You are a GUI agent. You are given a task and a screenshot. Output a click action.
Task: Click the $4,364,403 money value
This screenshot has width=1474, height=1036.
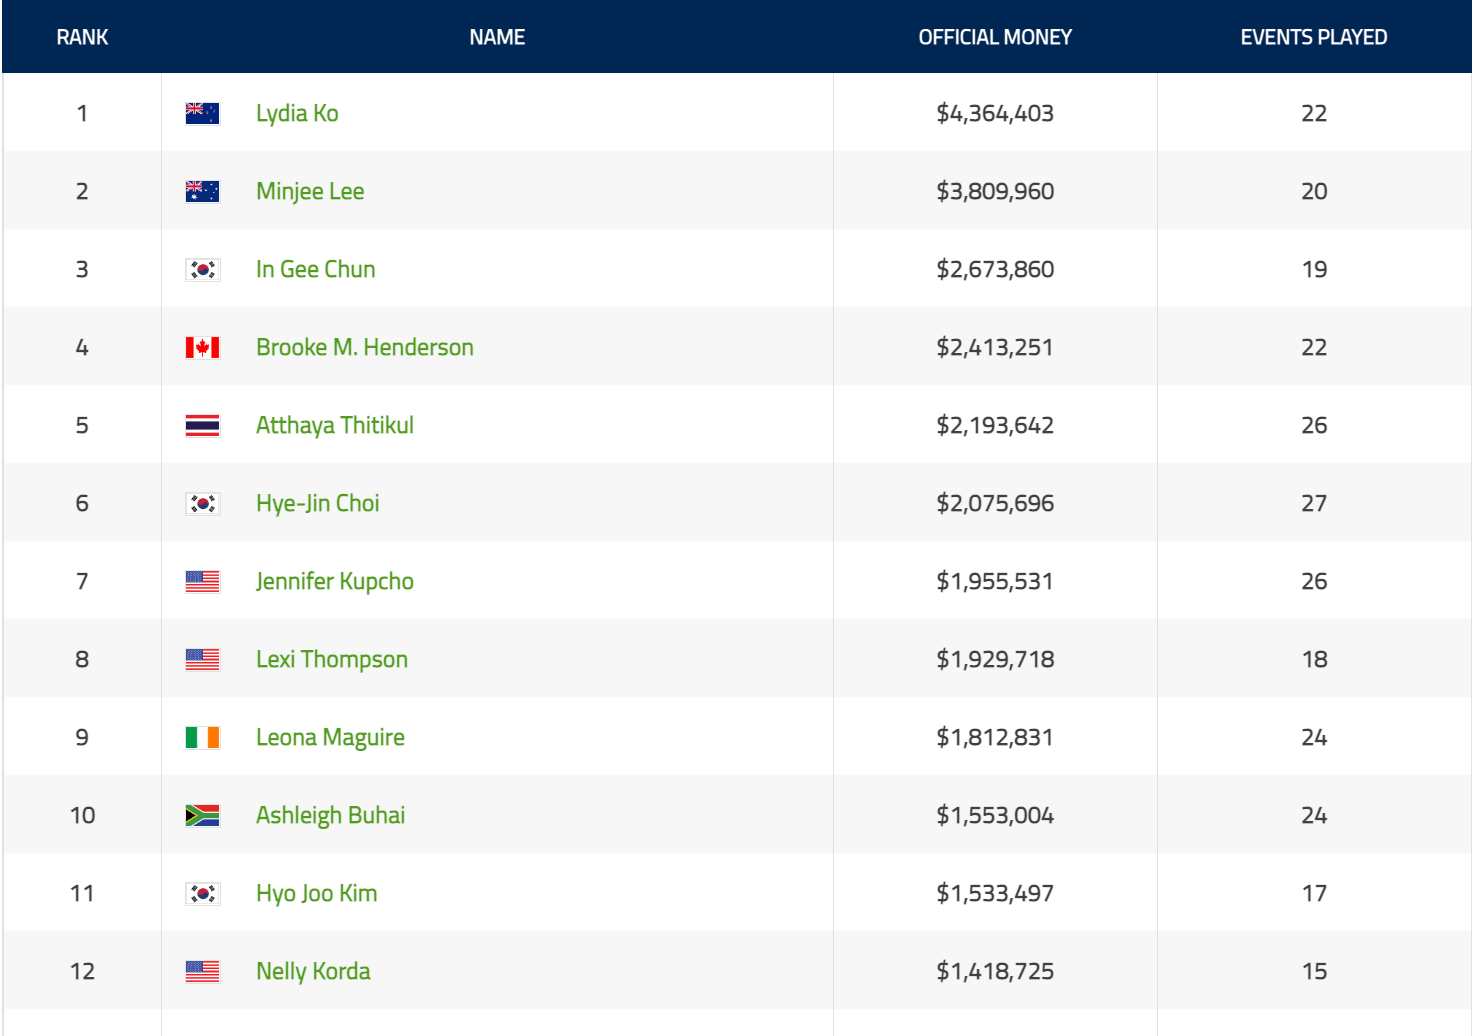click(995, 113)
